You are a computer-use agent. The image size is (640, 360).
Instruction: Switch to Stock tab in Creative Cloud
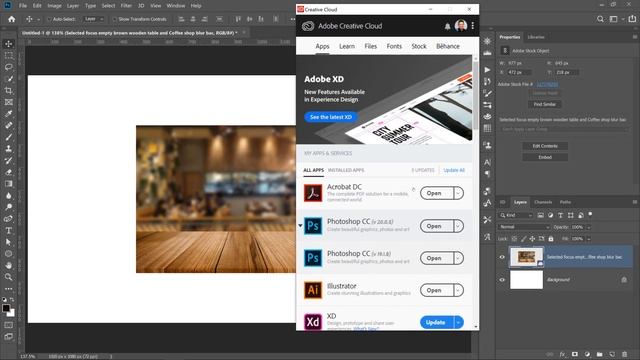point(419,47)
